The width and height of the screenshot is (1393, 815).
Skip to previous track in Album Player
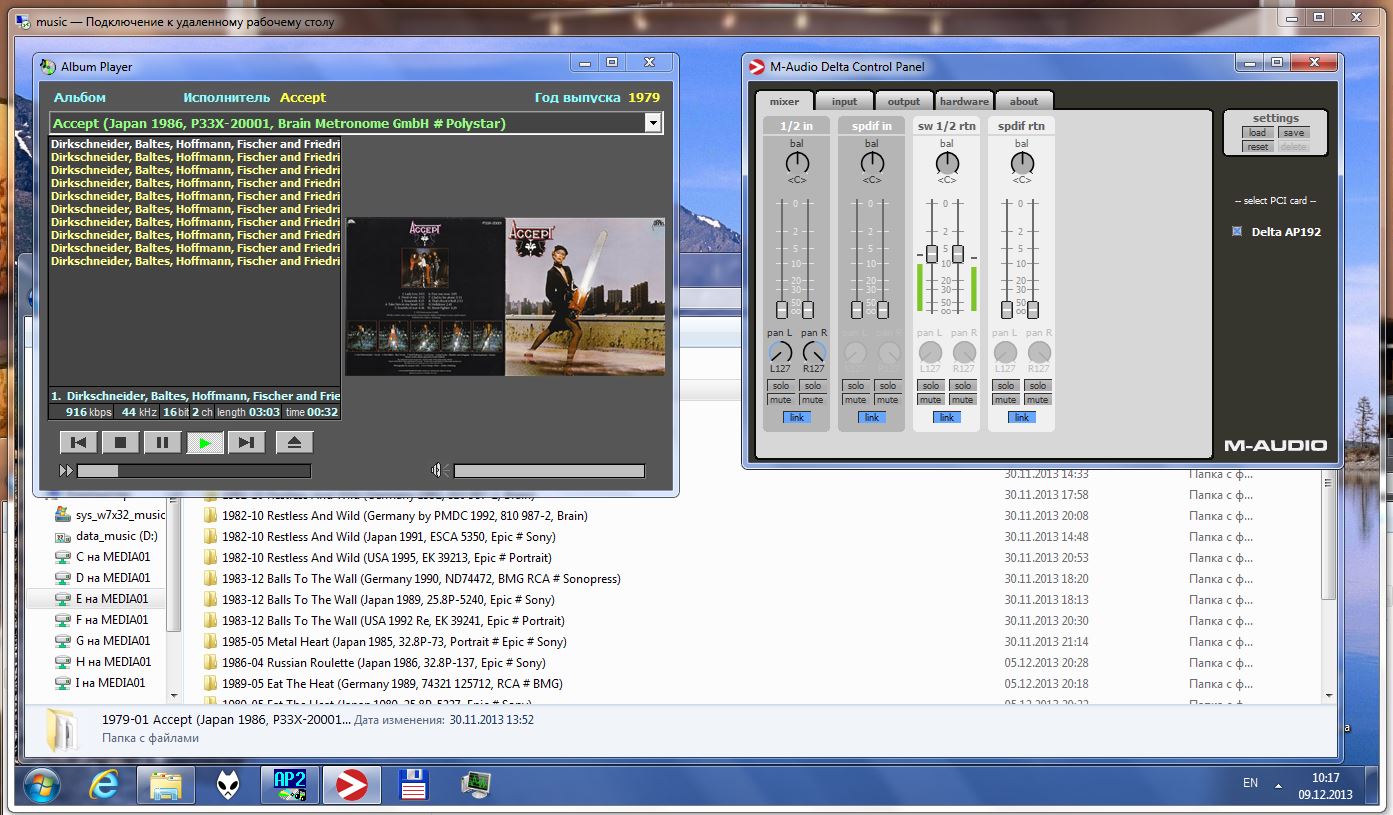(79, 442)
